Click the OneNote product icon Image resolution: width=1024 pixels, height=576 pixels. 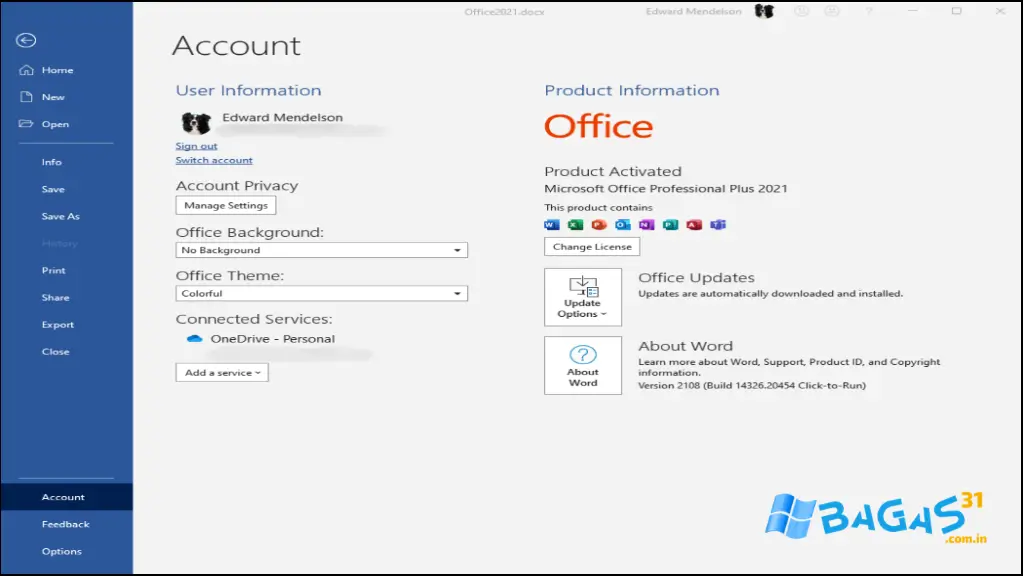[647, 224]
